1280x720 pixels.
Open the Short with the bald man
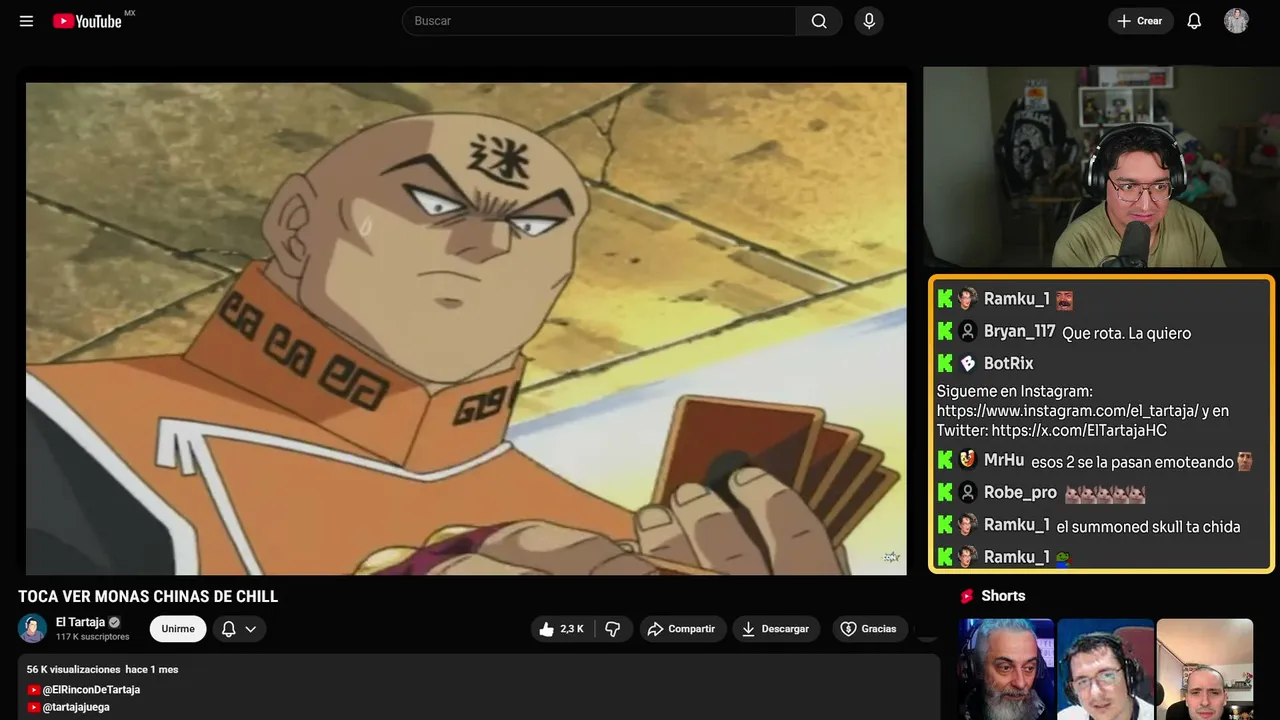click(x=1204, y=669)
